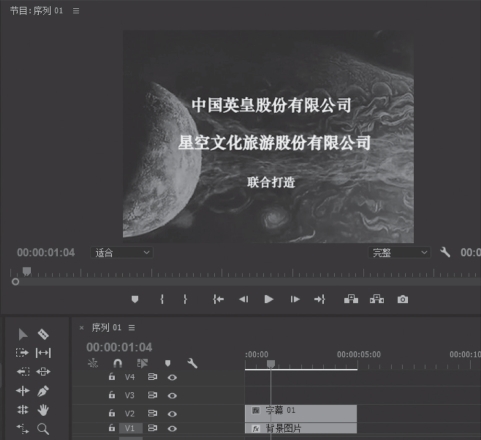The height and width of the screenshot is (440, 481).
Task: Click the Add Marker button in monitor
Action: (x=135, y=299)
